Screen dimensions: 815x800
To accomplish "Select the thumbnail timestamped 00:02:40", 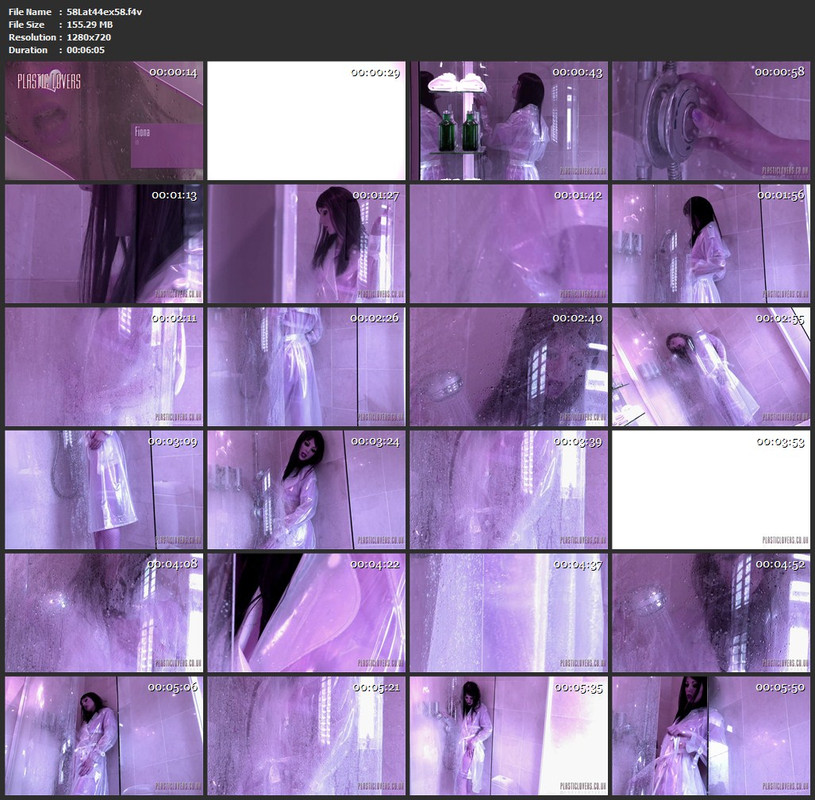I will [509, 366].
